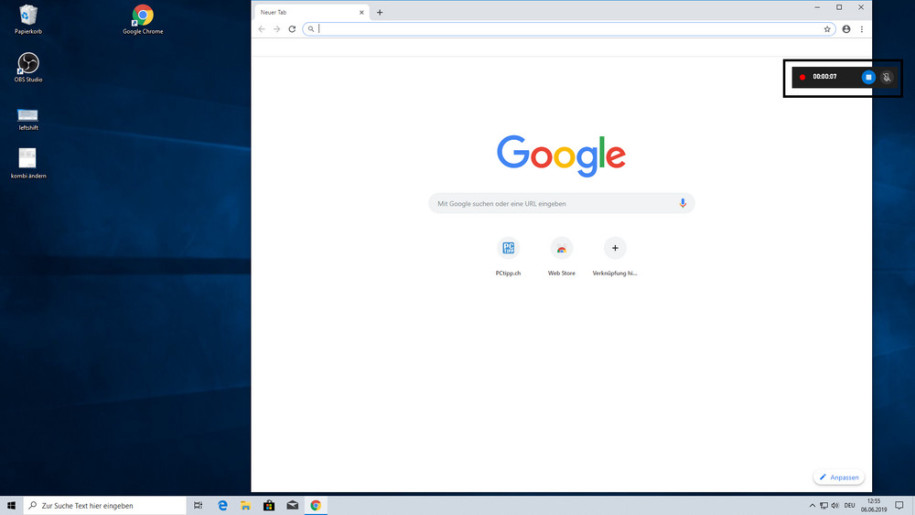Viewport: 915px width, 515px height.
Task: Open the Web Store shortcut
Action: tap(561, 257)
